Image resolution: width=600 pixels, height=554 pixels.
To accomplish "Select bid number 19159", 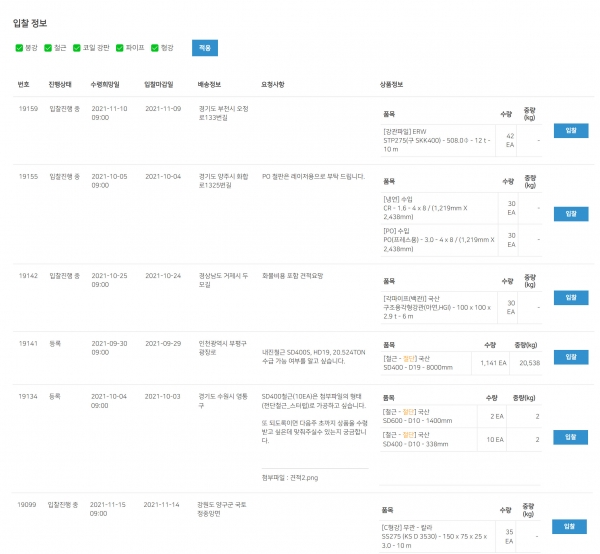I will click(x=28, y=109).
